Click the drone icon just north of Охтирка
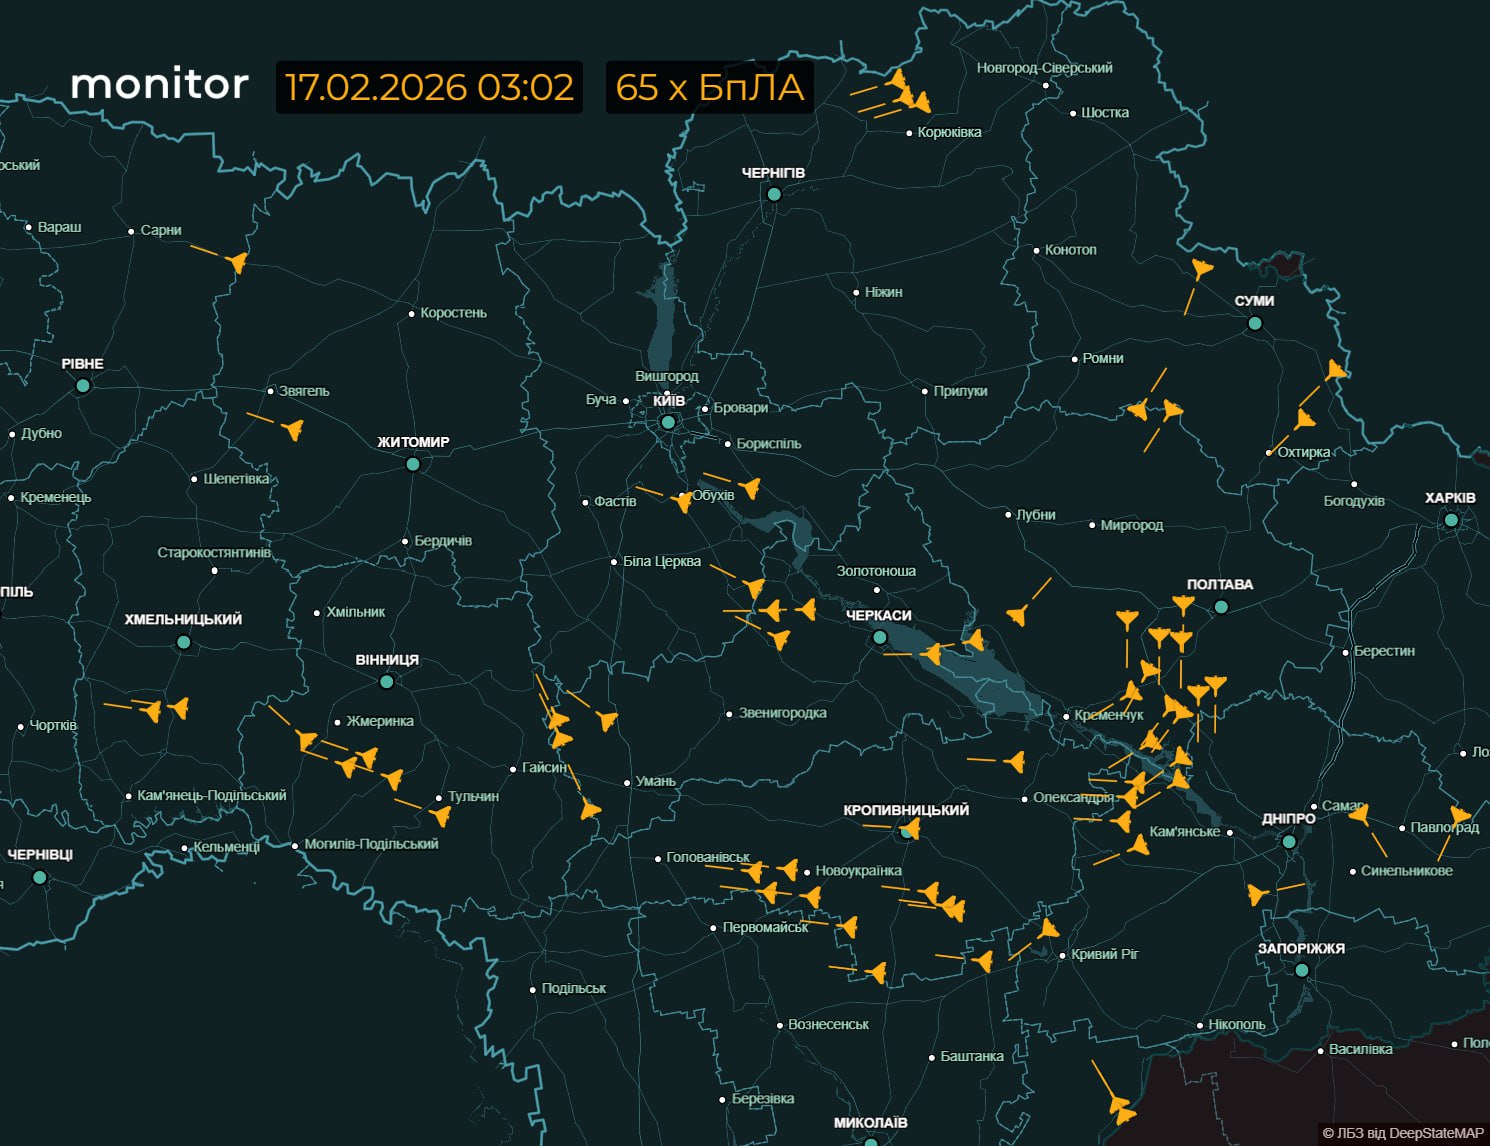Screen dimensions: 1490x1146 [x=1305, y=419]
